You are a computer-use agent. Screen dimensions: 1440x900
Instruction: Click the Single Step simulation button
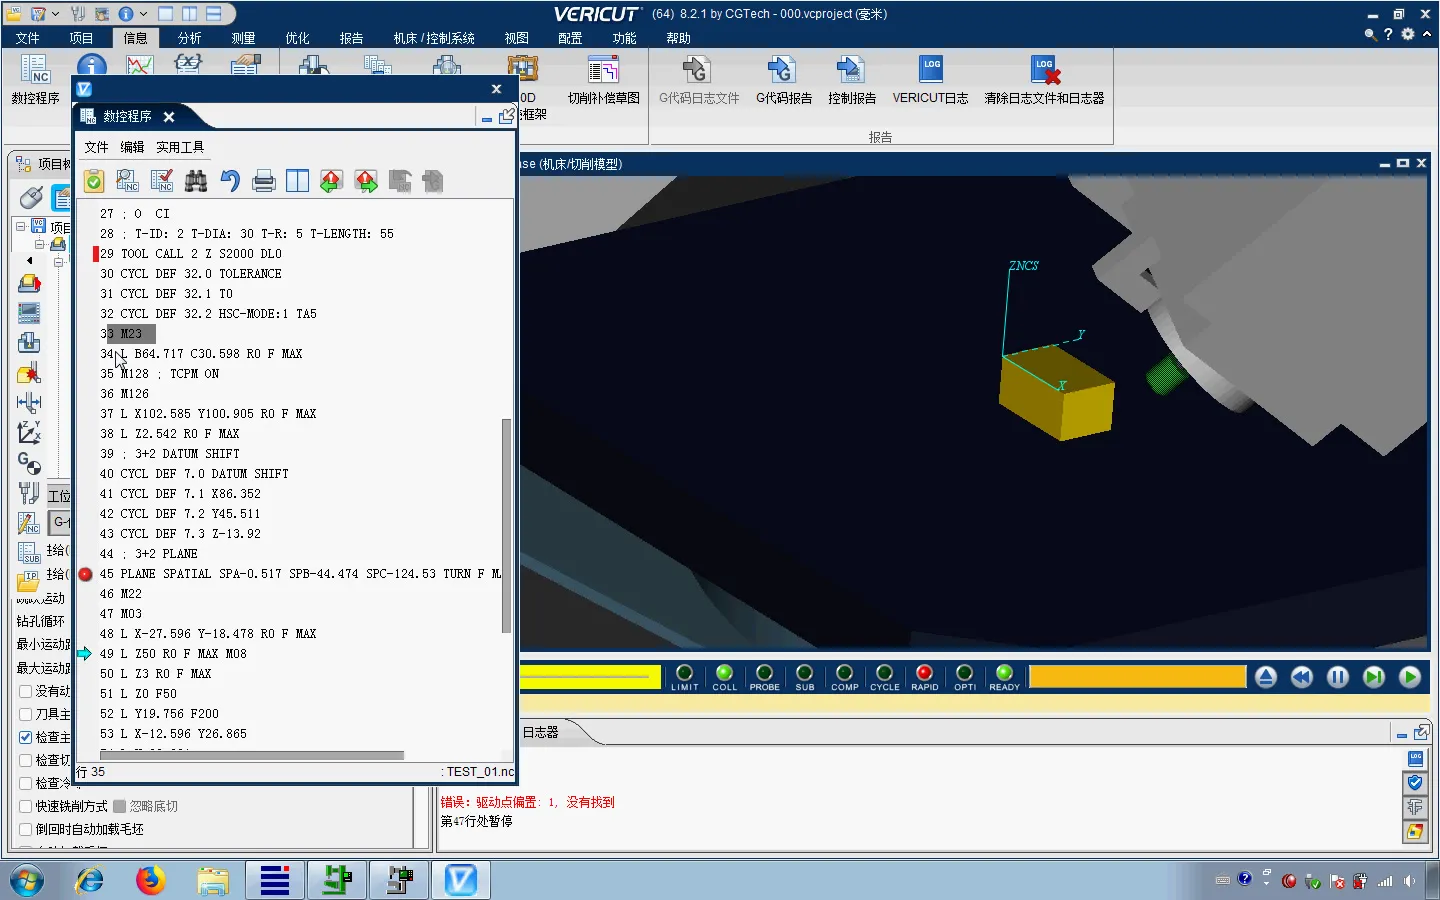[x=1374, y=677]
